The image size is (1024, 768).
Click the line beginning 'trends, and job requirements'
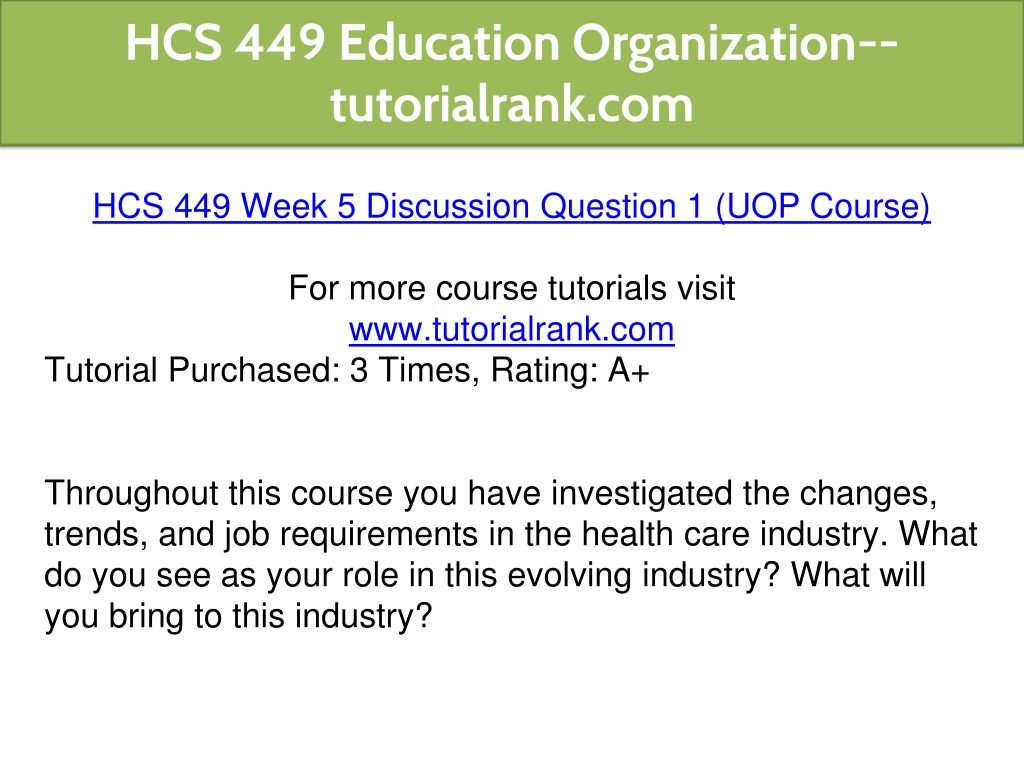[511, 535]
